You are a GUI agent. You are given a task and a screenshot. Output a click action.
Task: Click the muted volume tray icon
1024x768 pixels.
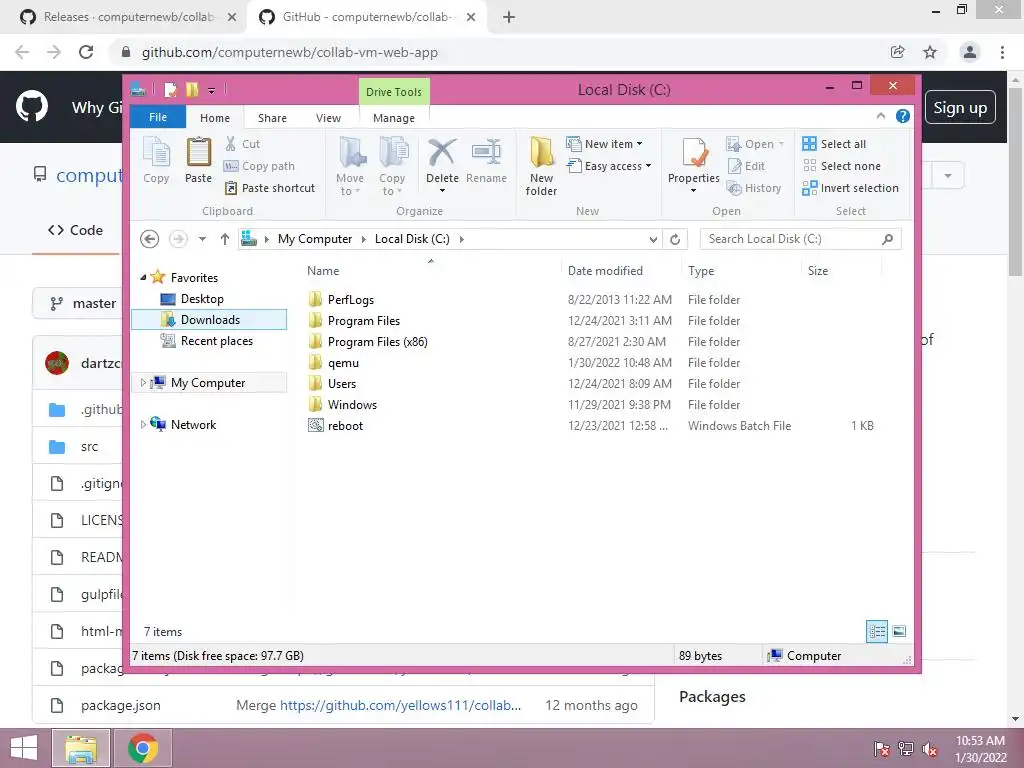[x=930, y=749]
